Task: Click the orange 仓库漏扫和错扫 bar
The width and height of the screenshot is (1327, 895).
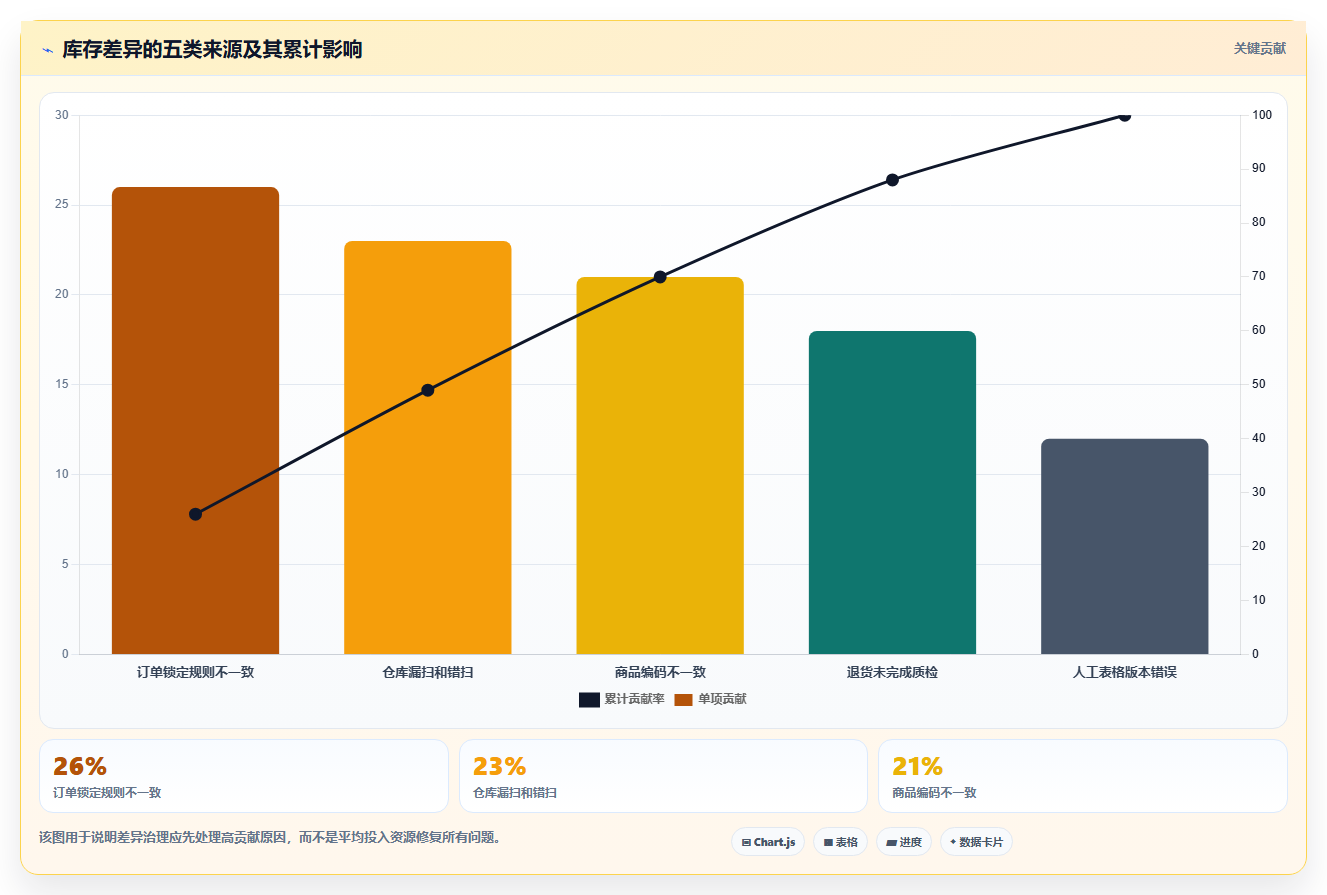Action: coord(427,447)
